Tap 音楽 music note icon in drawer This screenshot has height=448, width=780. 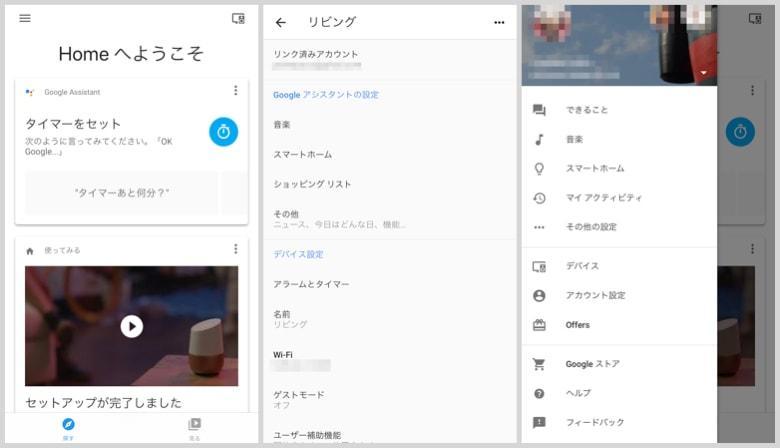(539, 139)
